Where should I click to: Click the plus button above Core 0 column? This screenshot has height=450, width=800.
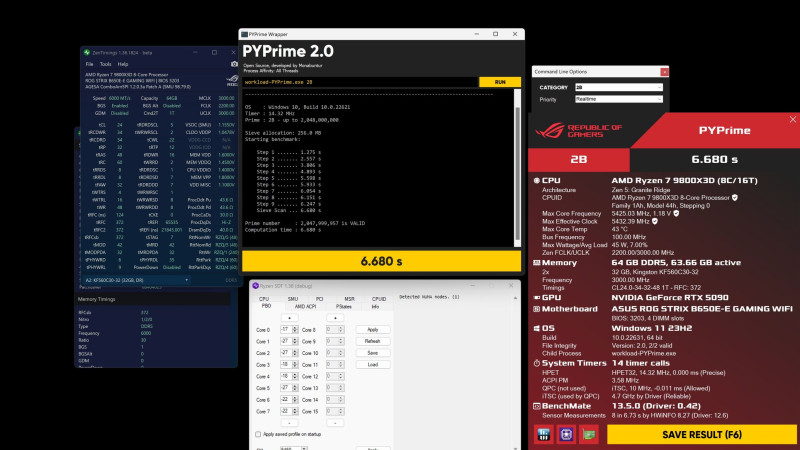coord(289,318)
